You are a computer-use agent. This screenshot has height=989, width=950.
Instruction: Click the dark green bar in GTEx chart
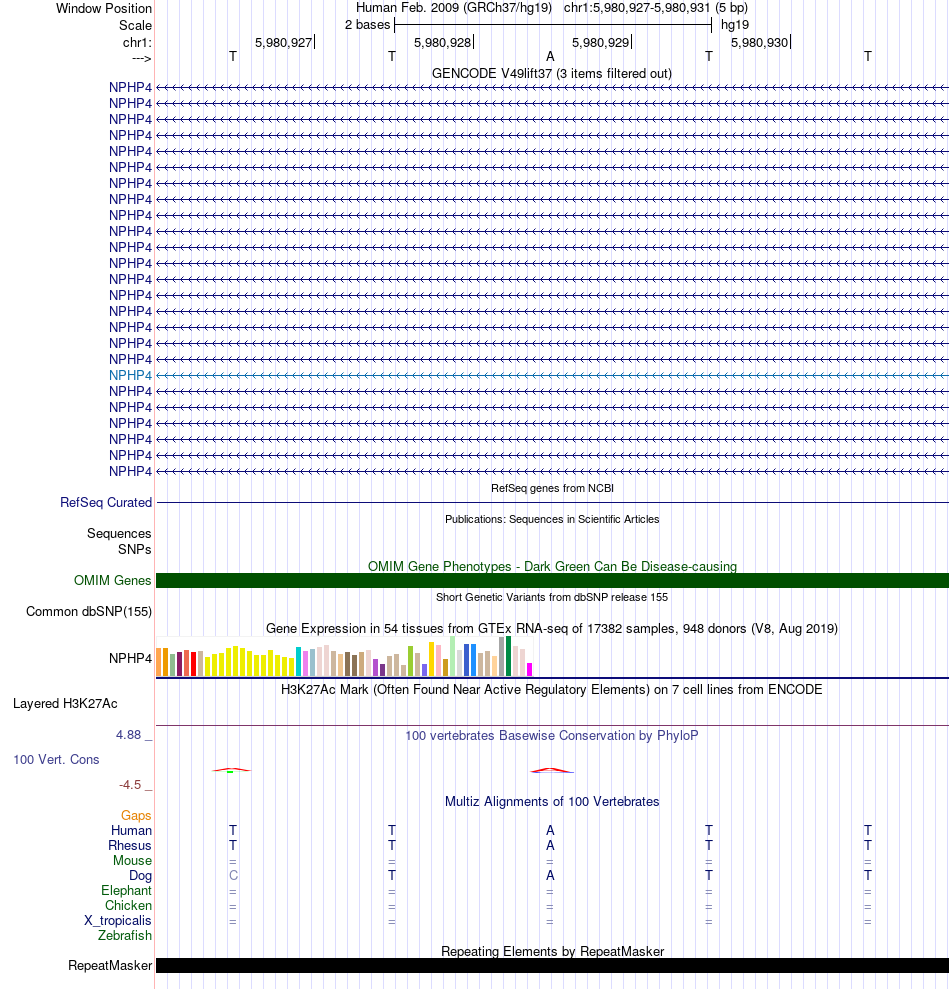coord(508,657)
